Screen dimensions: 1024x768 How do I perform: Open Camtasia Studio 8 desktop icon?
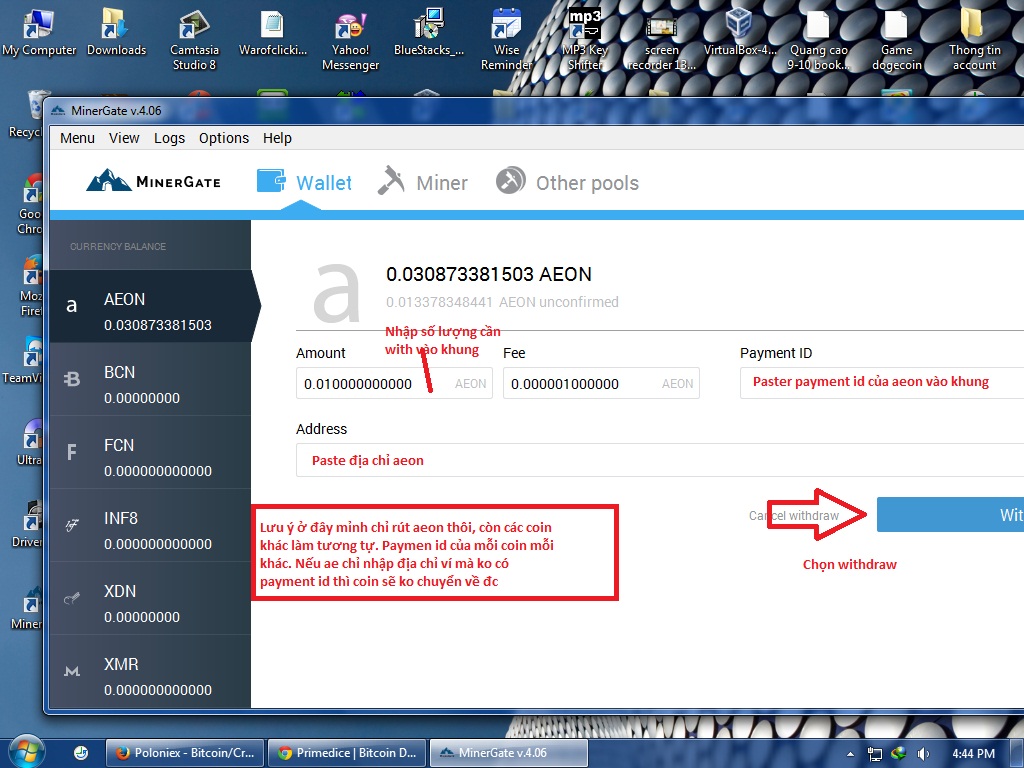click(194, 39)
